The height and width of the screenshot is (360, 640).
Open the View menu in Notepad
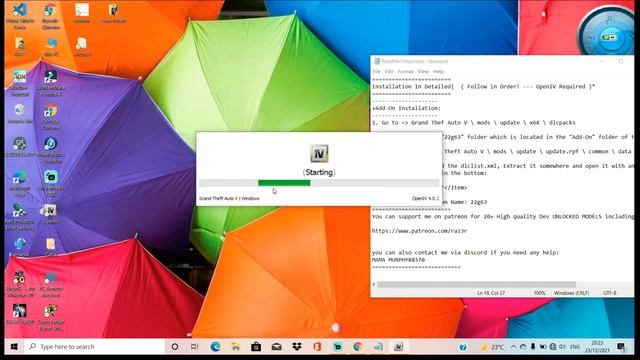[x=423, y=71]
